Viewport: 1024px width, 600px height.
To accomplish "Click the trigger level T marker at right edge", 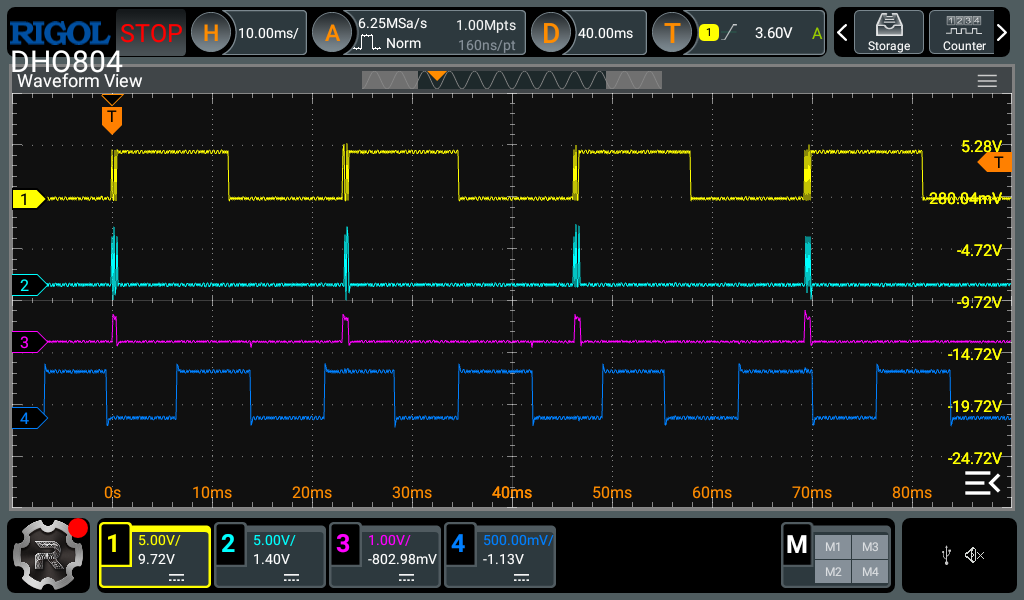I will (995, 163).
